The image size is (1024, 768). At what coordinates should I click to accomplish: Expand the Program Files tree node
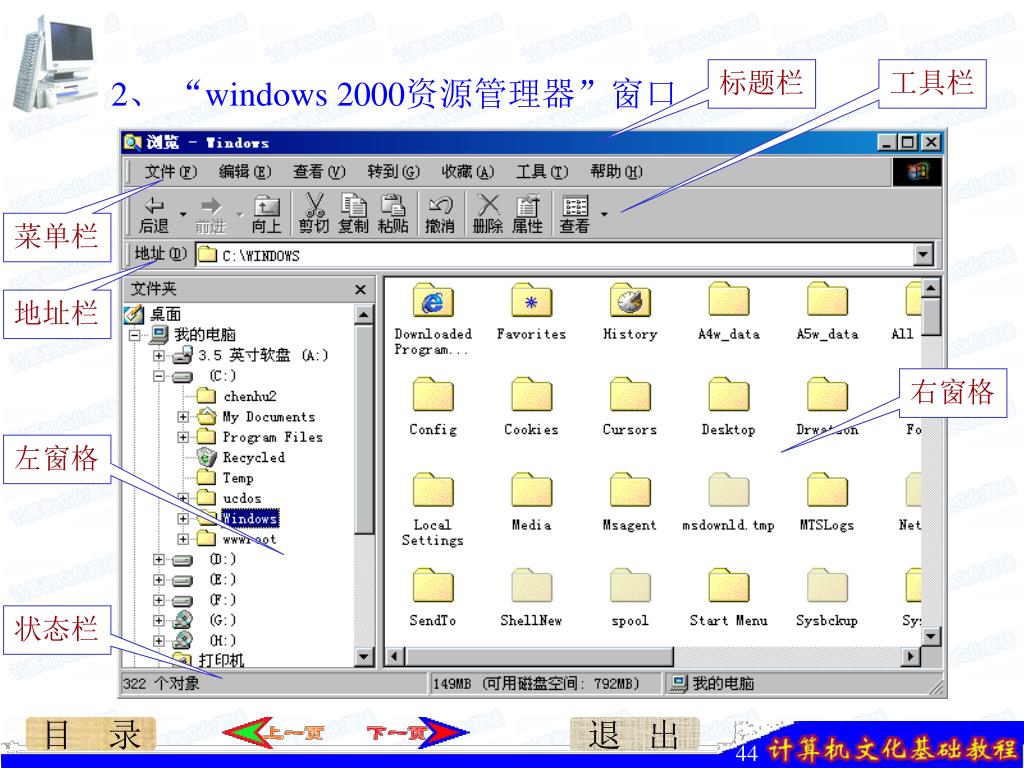point(184,437)
